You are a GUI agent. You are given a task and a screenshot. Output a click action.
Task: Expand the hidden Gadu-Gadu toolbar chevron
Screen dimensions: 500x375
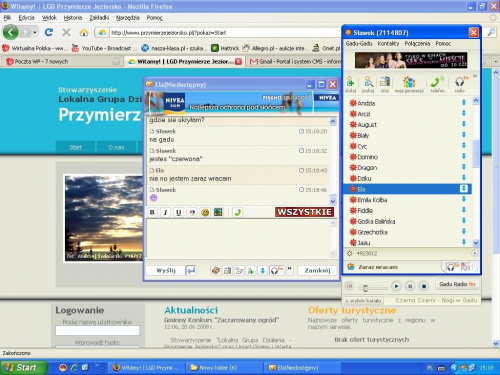tap(475, 77)
